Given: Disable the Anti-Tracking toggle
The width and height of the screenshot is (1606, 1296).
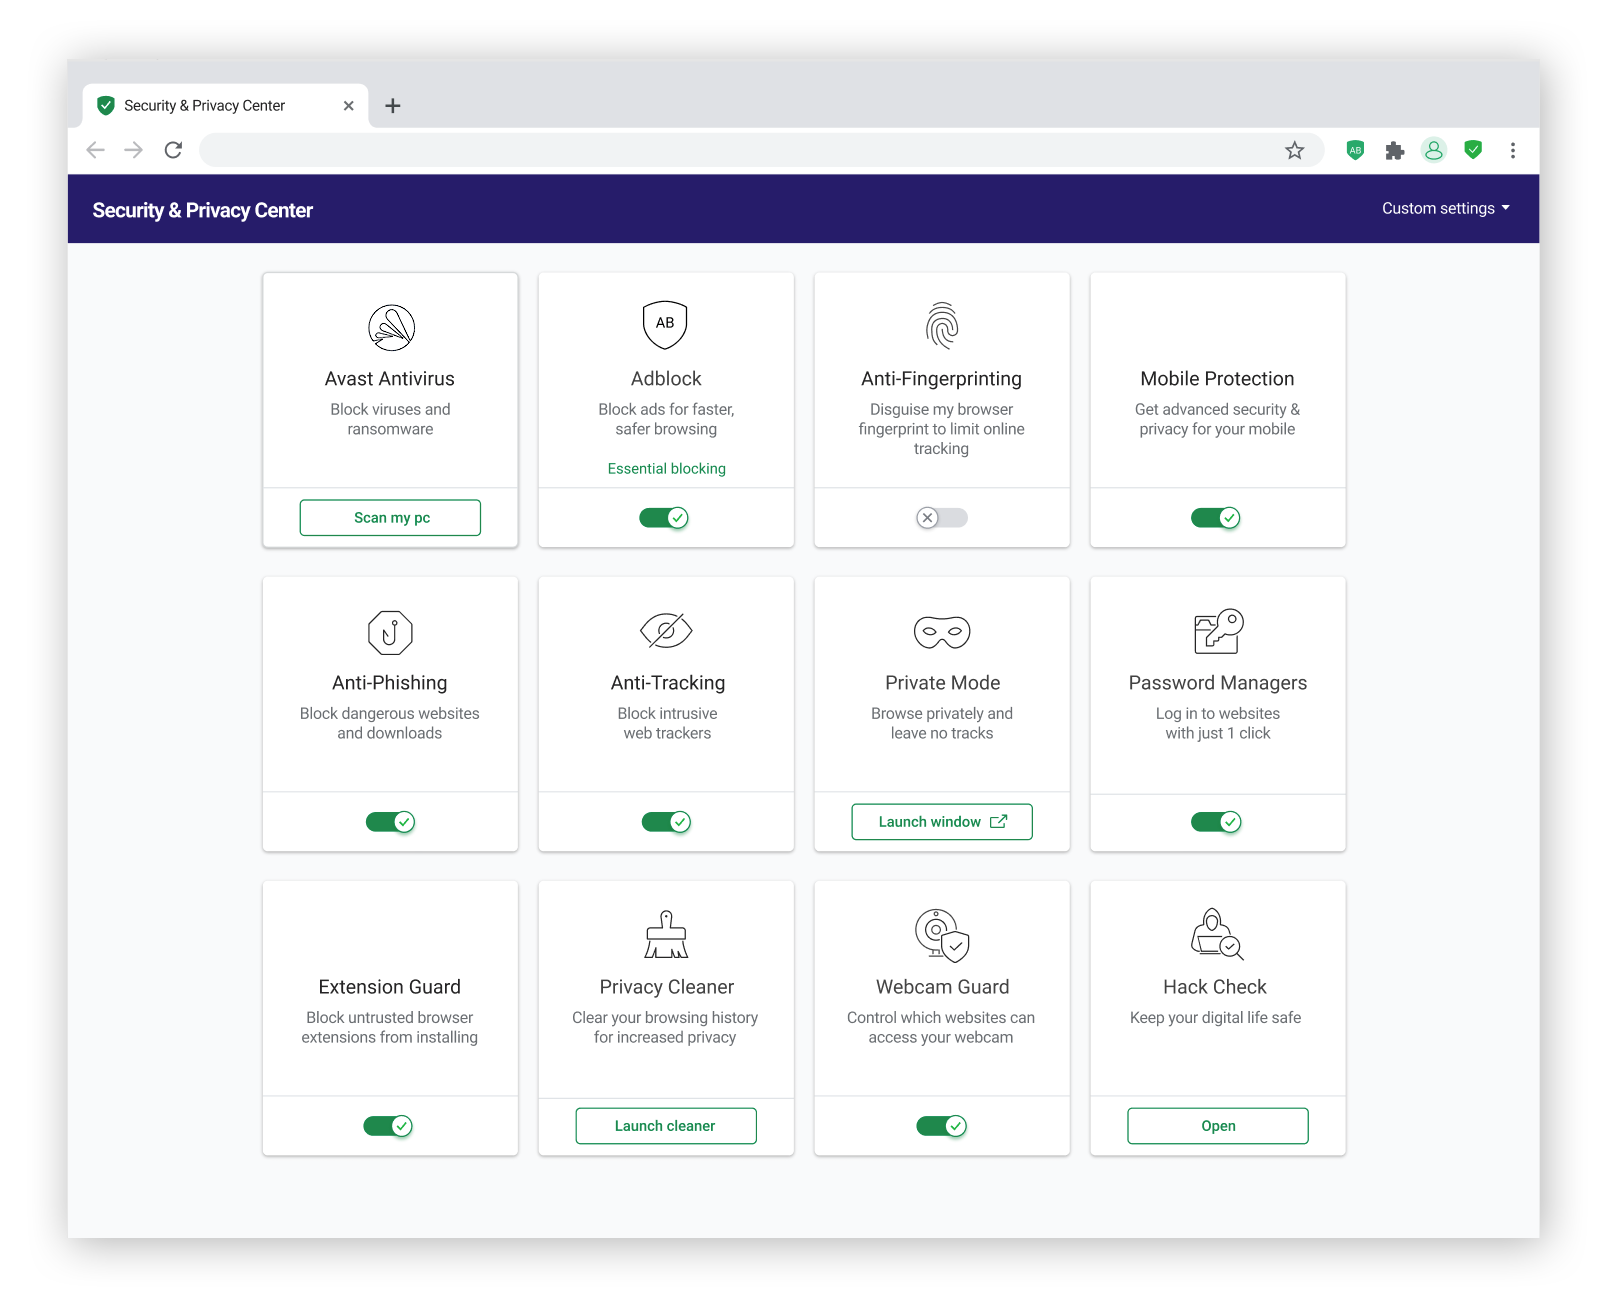Looking at the screenshot, I should coord(666,822).
